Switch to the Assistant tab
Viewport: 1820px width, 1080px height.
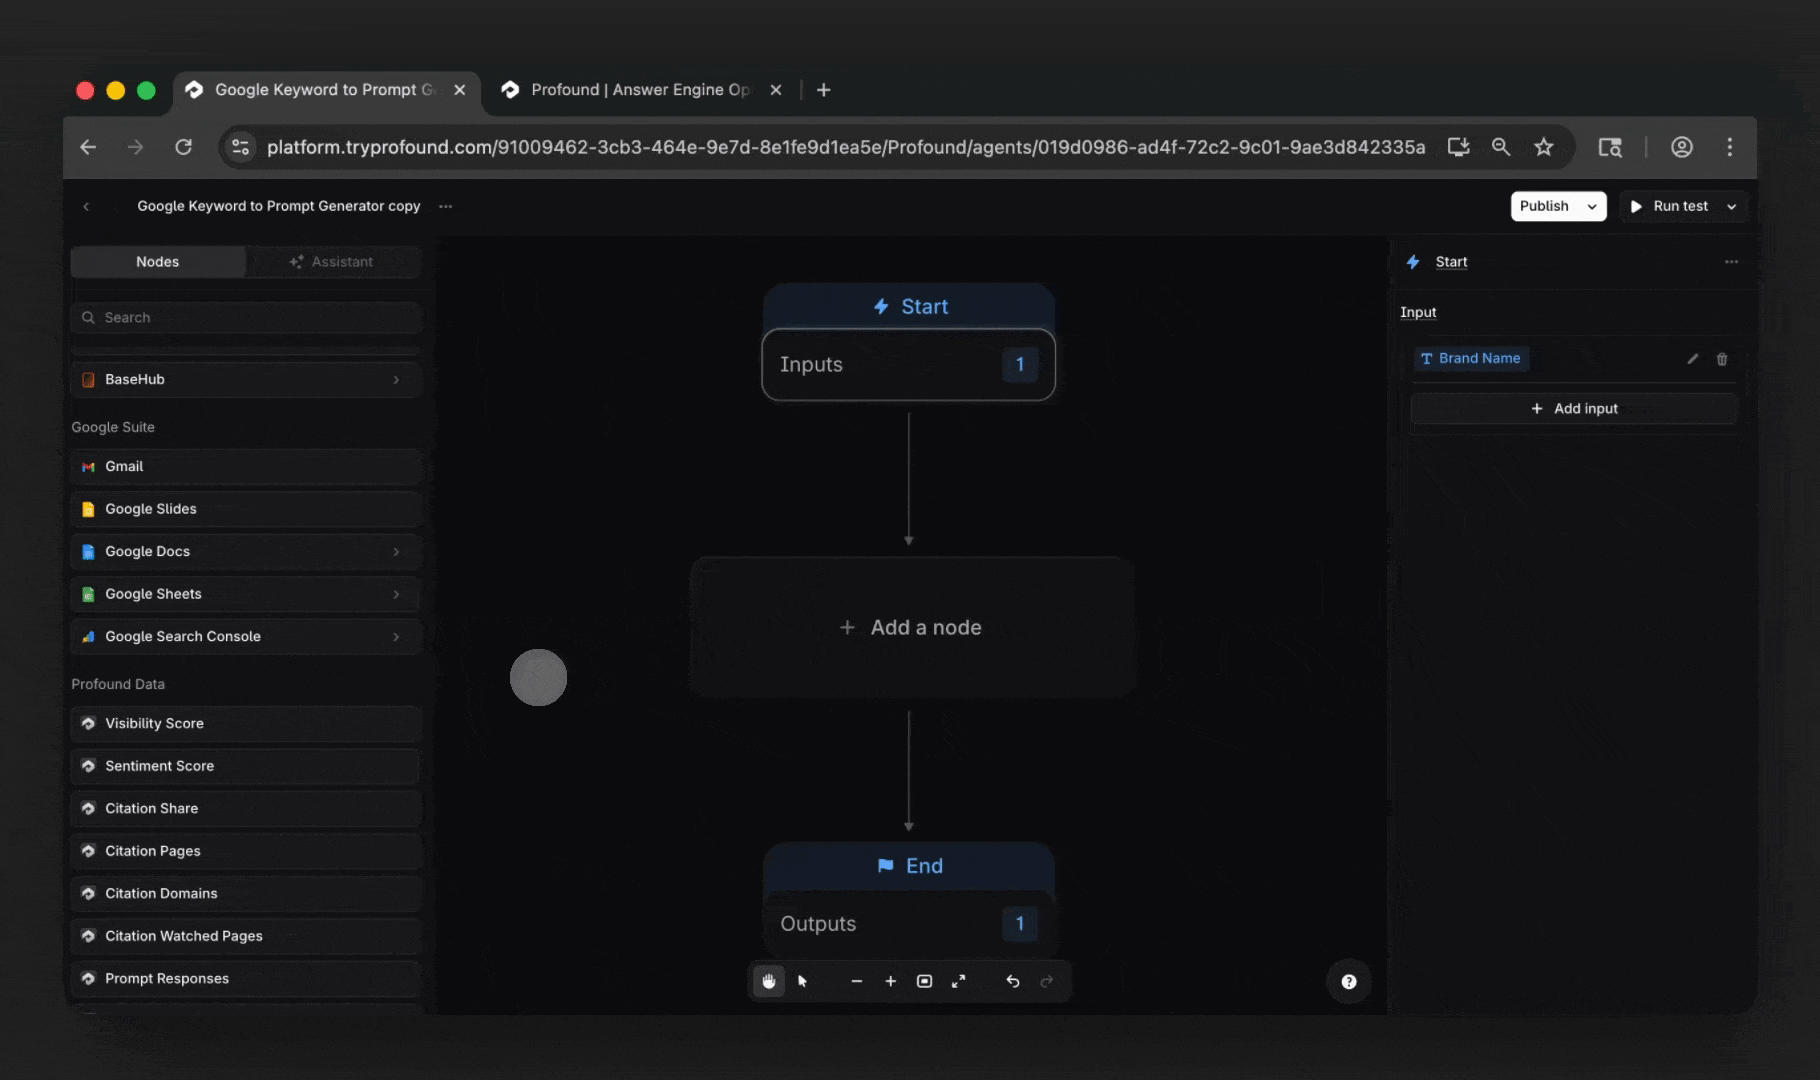coord(332,262)
